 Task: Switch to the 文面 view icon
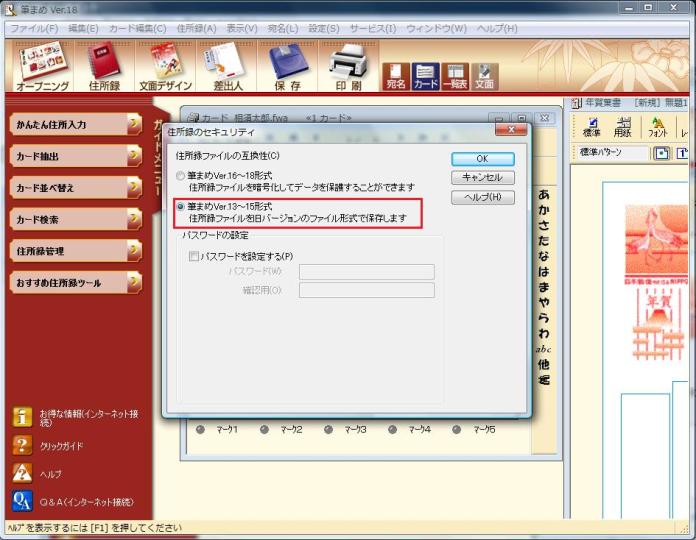click(x=485, y=76)
